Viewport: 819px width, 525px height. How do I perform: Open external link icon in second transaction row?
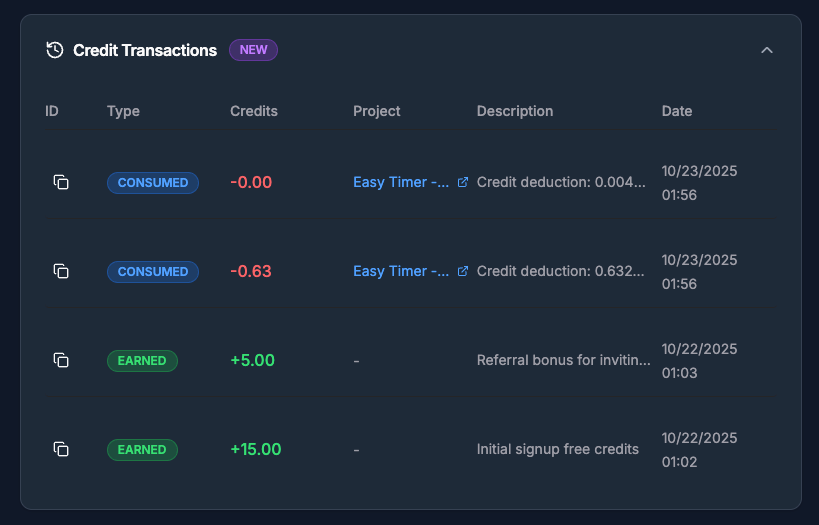pyautogui.click(x=462, y=271)
